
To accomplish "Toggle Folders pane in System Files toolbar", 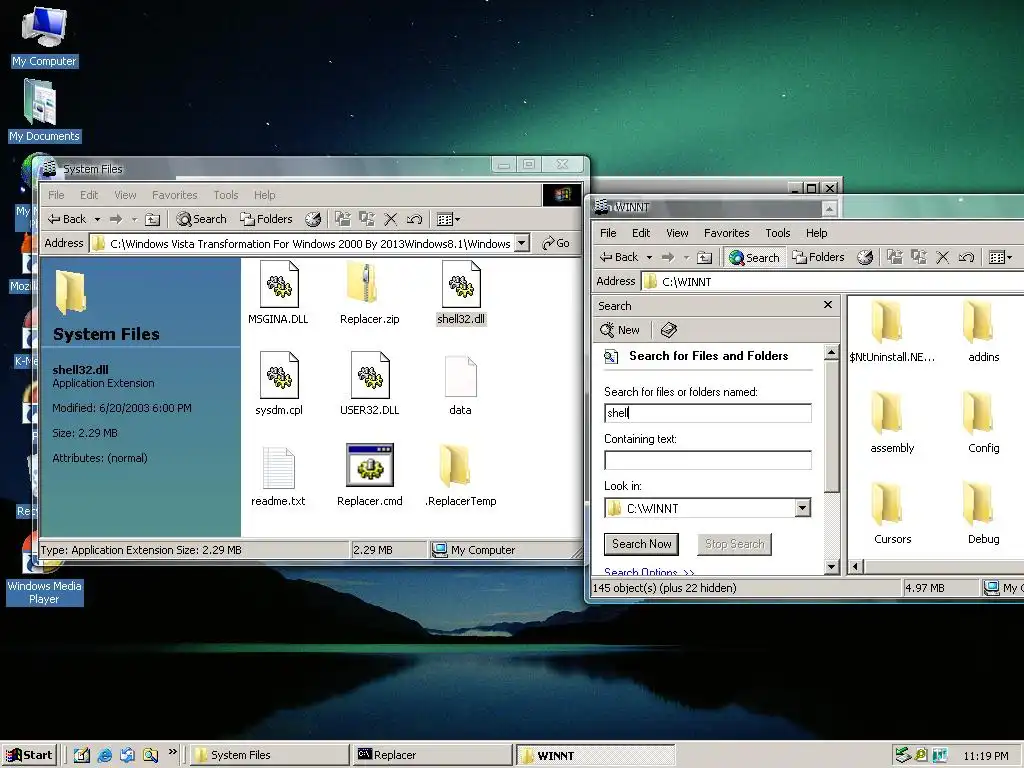I will pyautogui.click(x=266, y=219).
